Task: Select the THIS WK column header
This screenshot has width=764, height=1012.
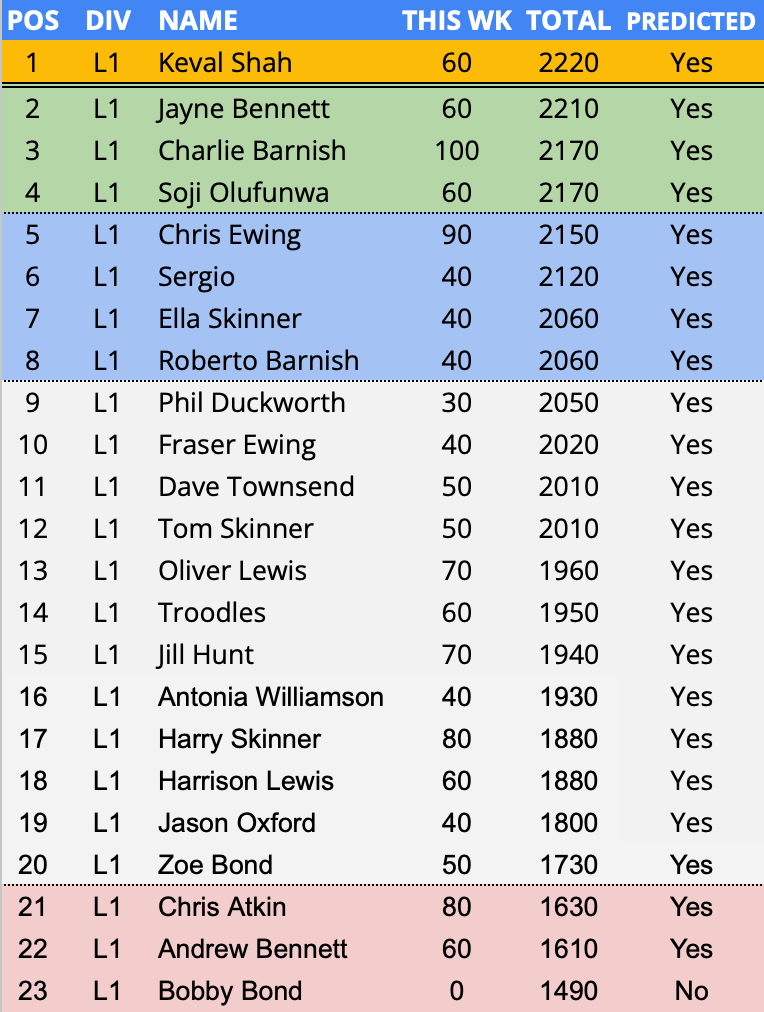Action: 457,20
